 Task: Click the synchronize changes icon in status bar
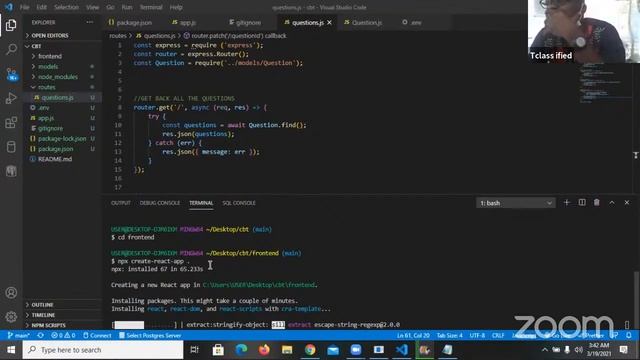(x=40, y=336)
